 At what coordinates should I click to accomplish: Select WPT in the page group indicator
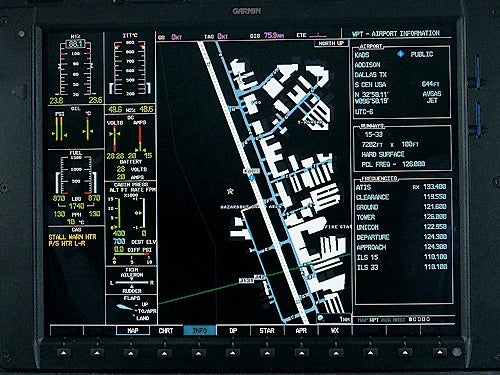[374, 320]
